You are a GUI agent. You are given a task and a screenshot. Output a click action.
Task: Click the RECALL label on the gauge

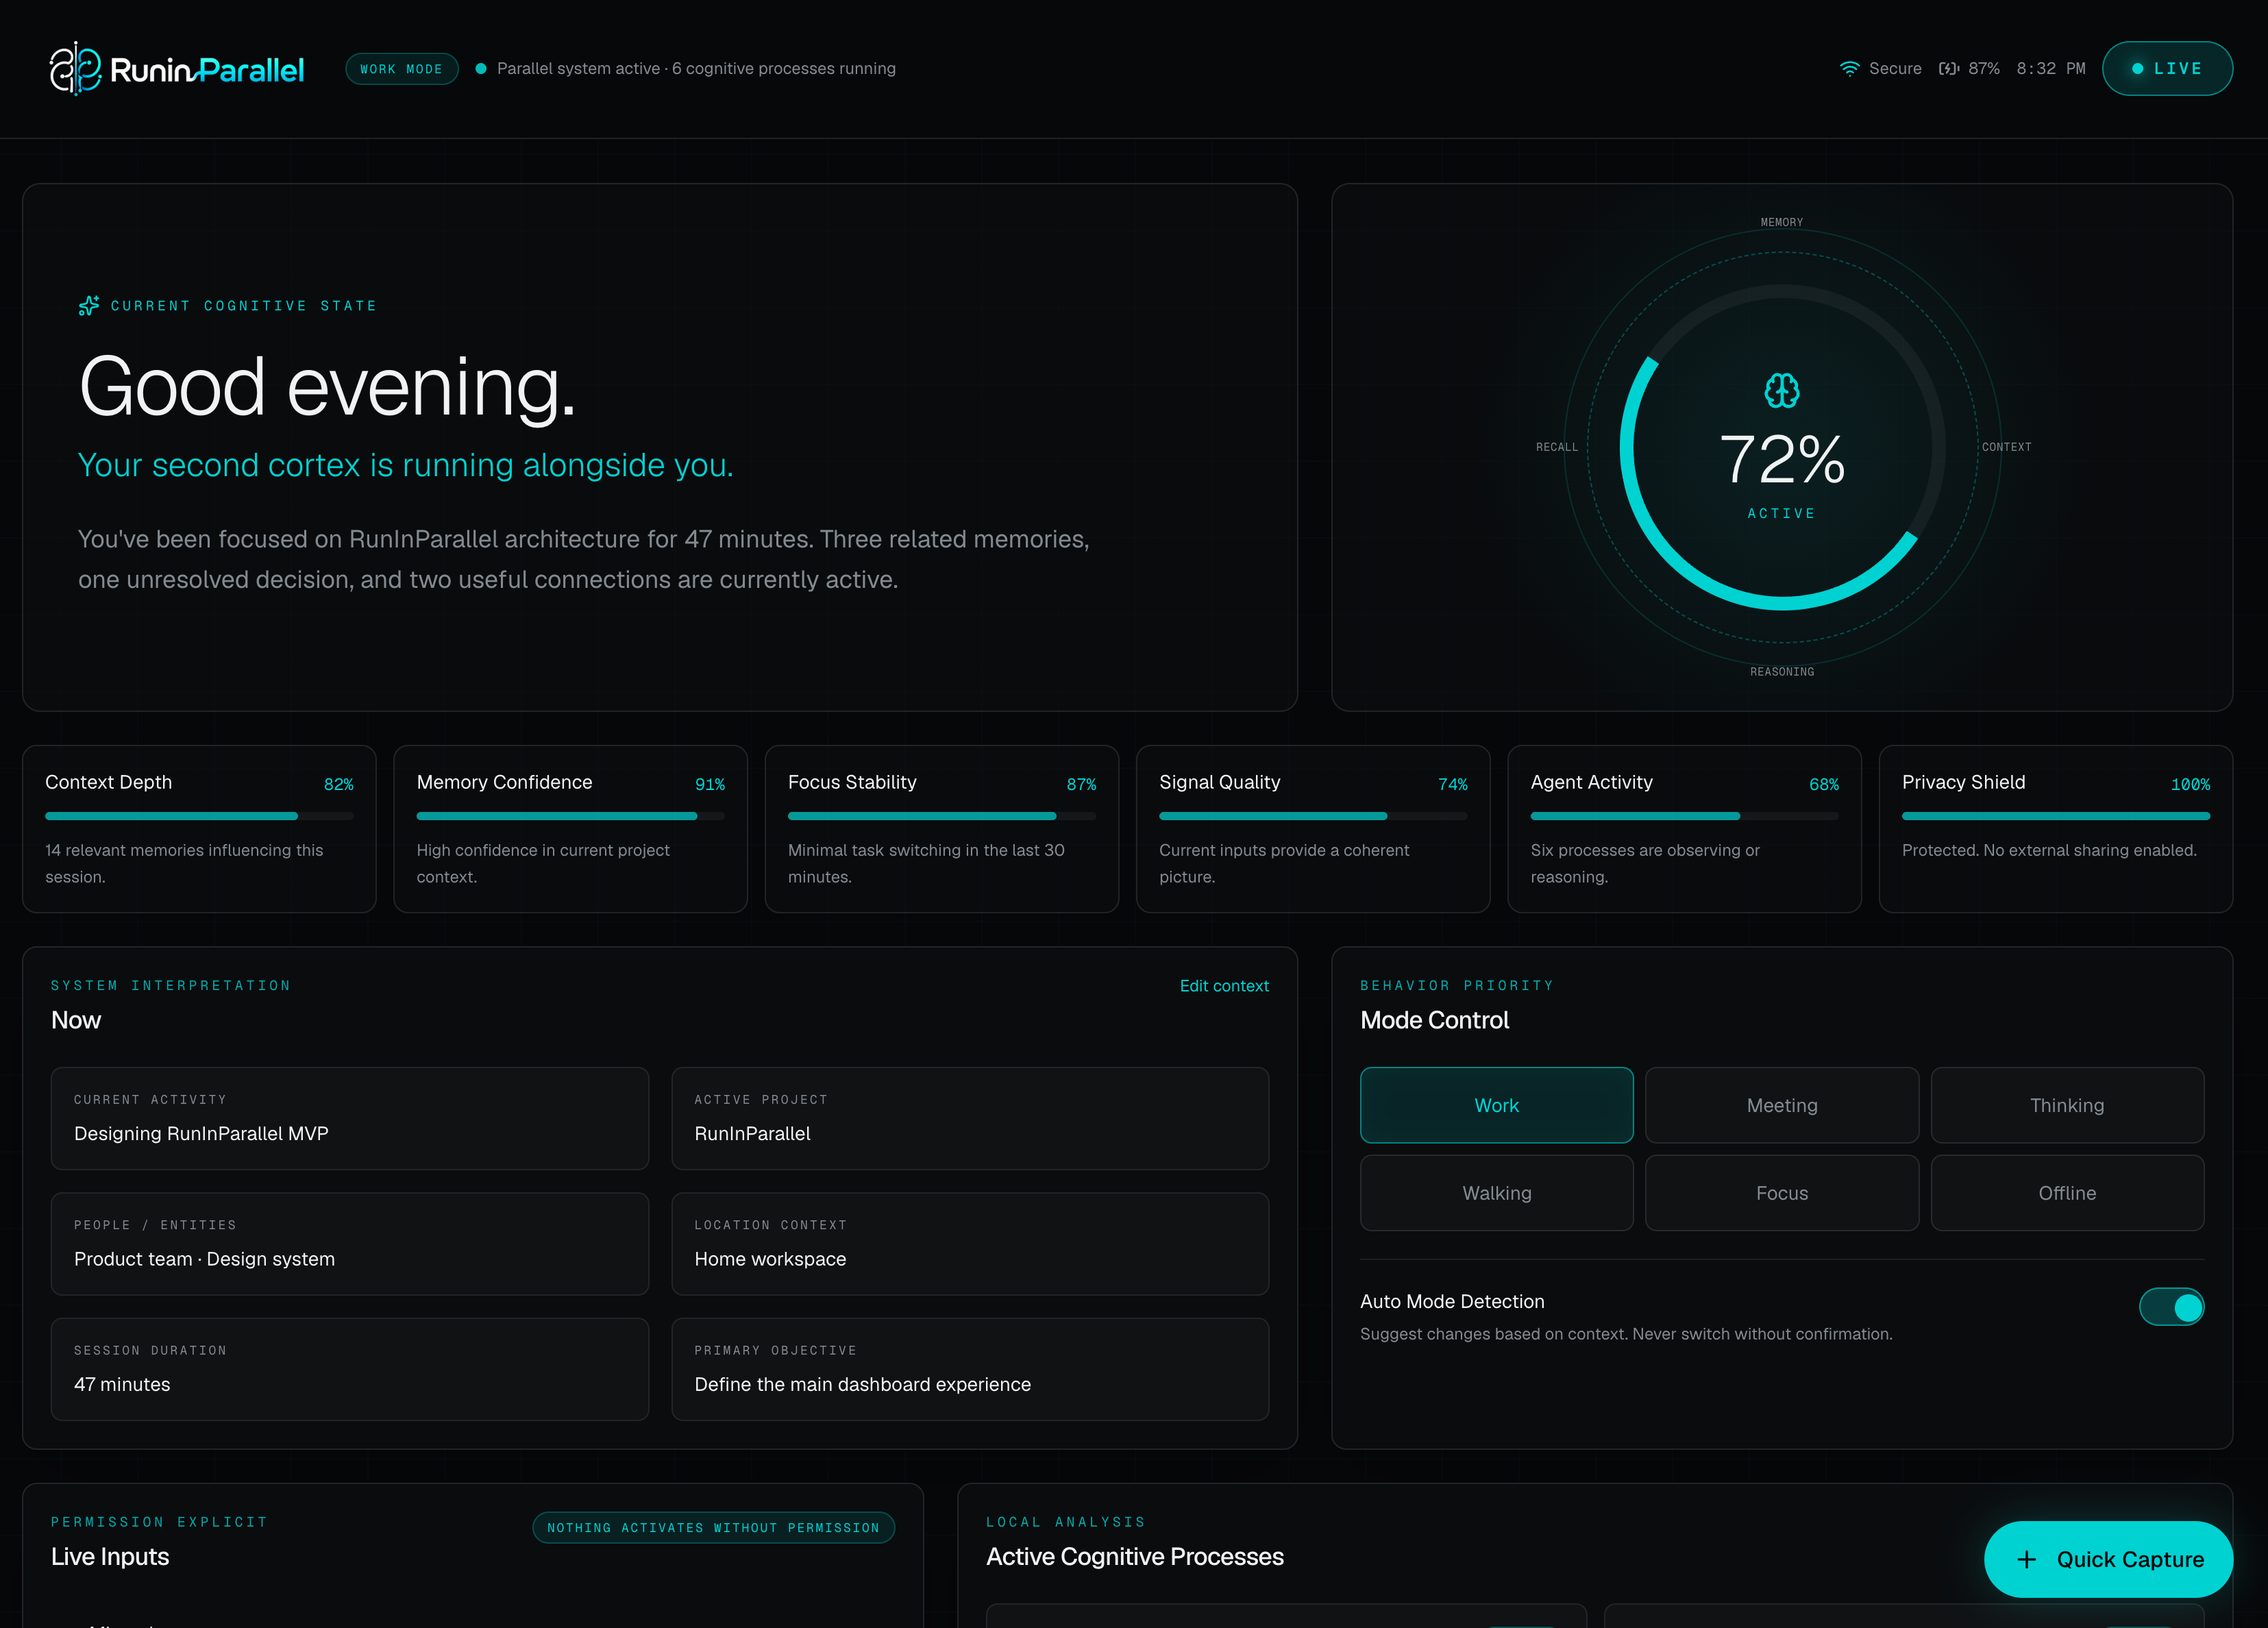click(x=1557, y=447)
